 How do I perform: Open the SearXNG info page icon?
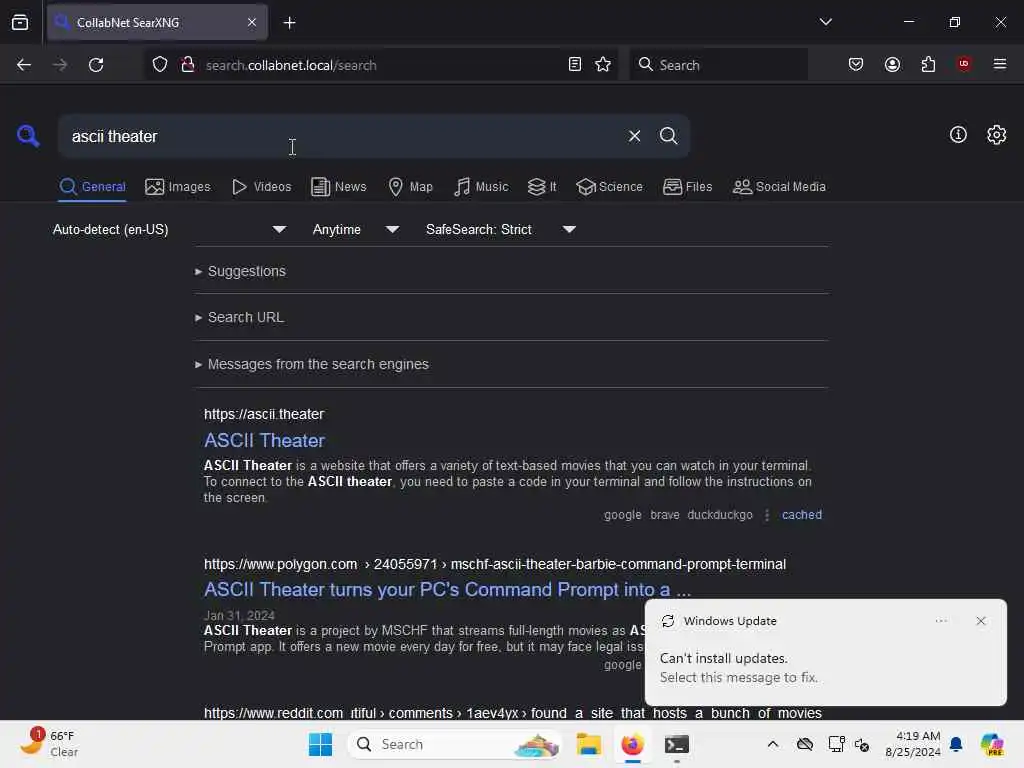[958, 135]
